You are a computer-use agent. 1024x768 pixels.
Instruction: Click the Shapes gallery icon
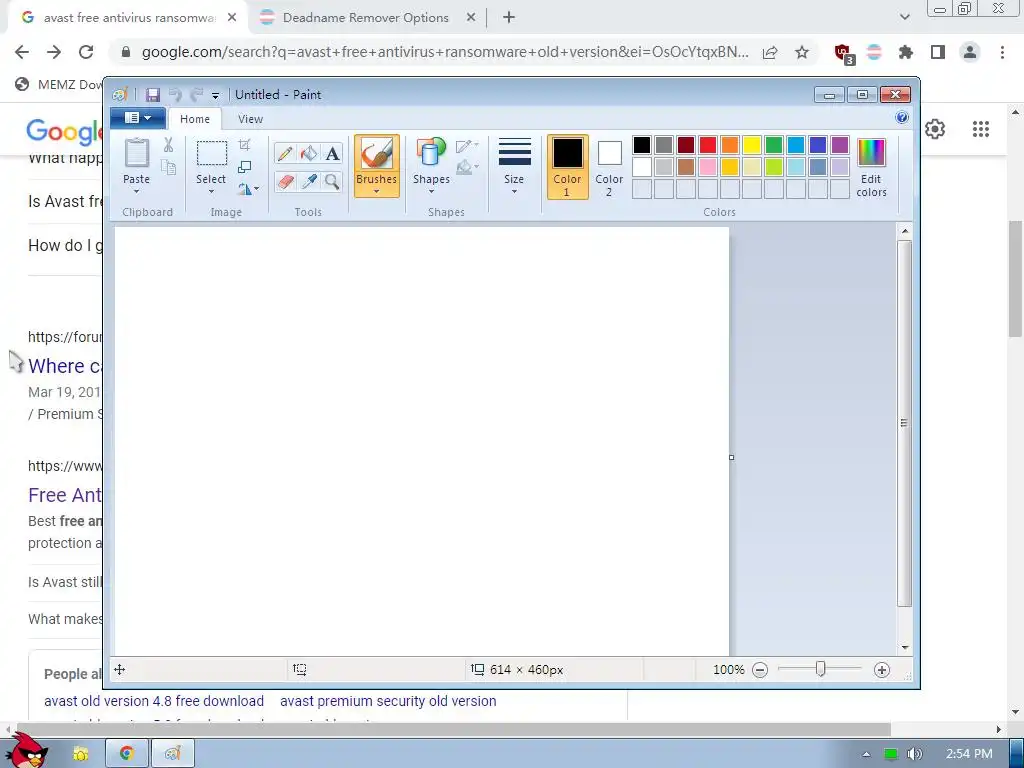point(430,153)
